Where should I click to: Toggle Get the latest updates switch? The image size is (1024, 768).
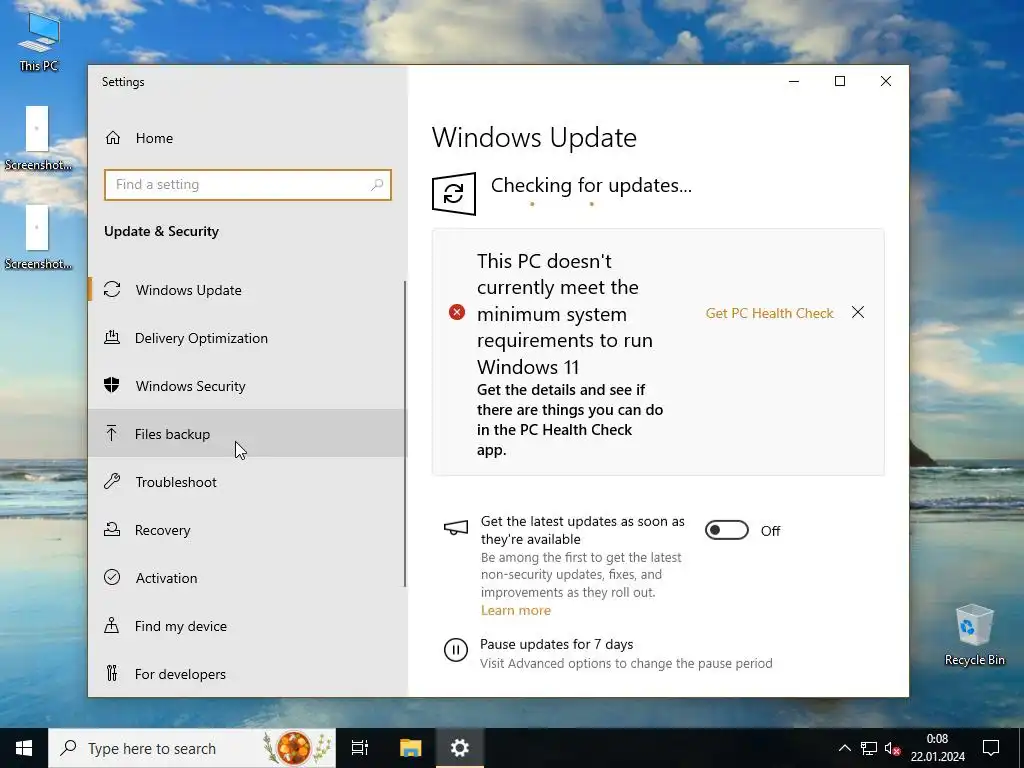click(727, 530)
